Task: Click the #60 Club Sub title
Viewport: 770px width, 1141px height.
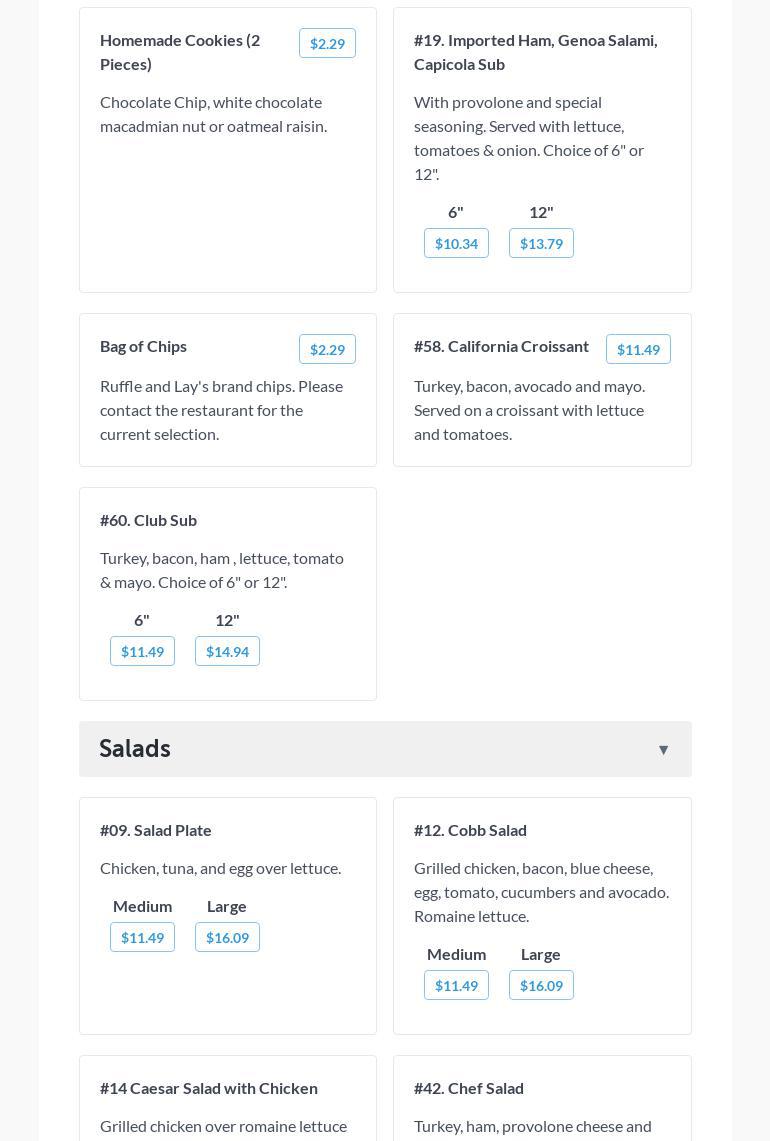Action: [148, 520]
